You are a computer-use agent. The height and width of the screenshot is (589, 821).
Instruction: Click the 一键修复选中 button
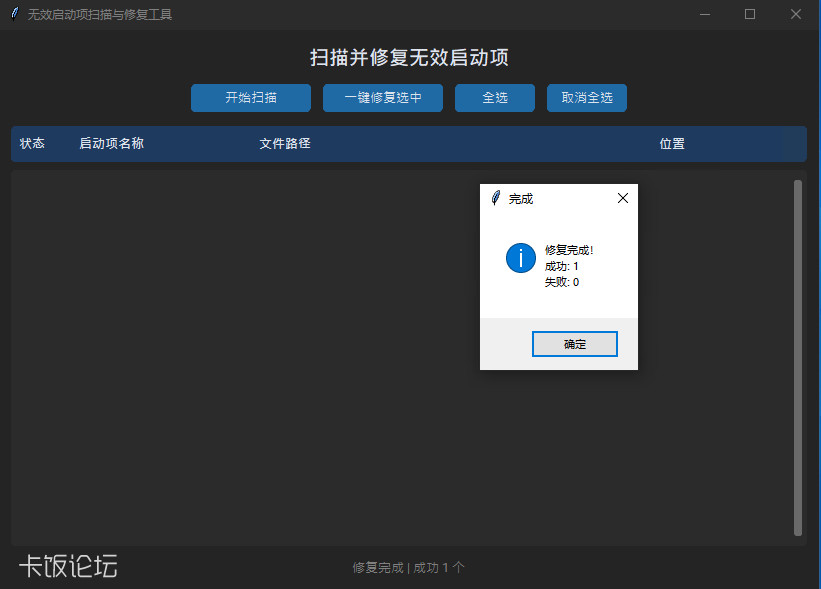click(x=383, y=98)
